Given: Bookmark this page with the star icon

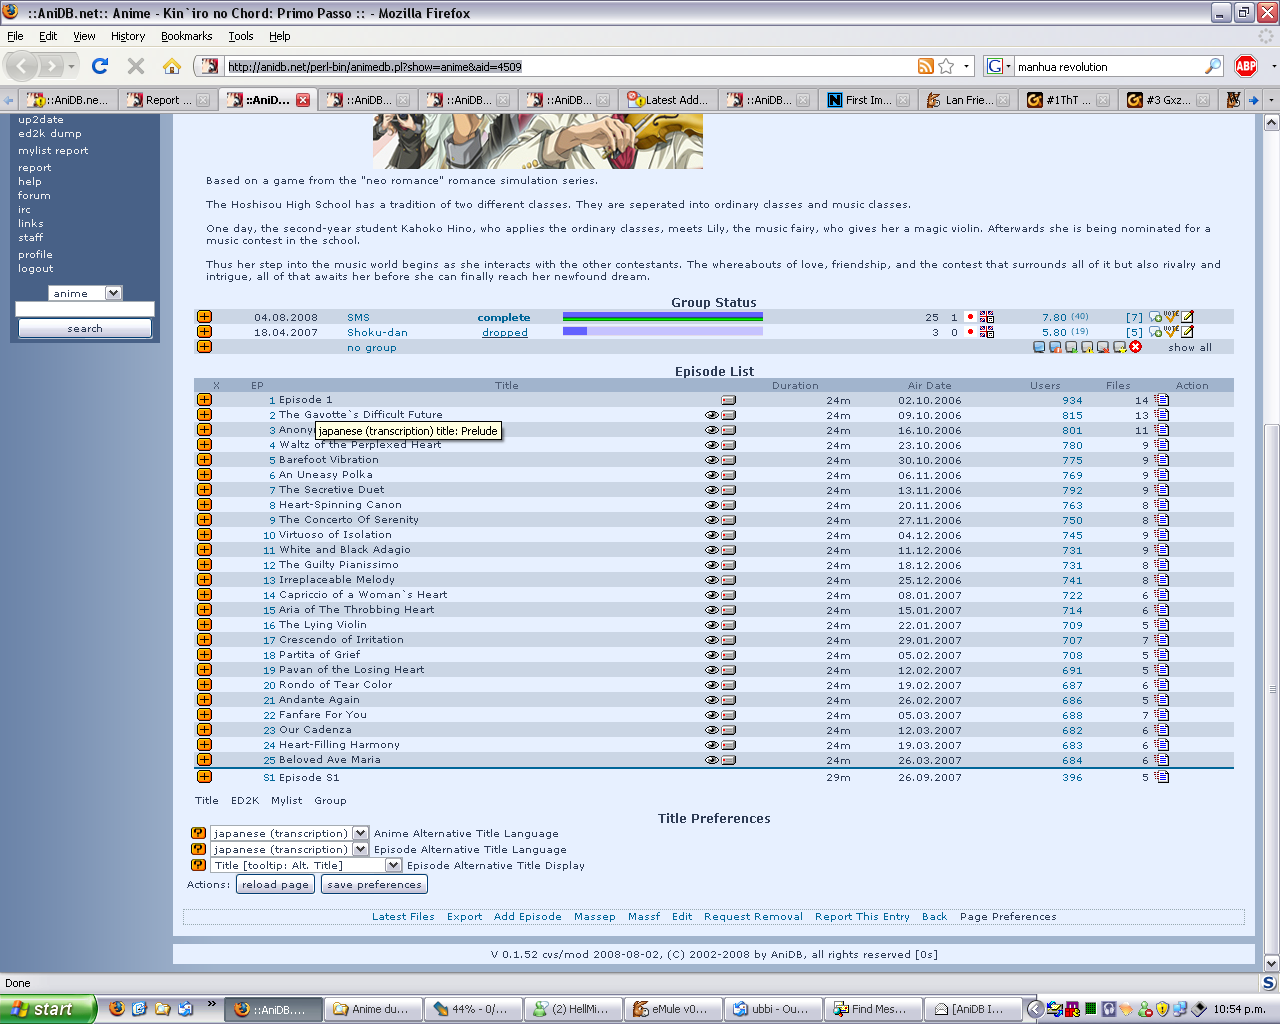Looking at the screenshot, I should click(946, 66).
